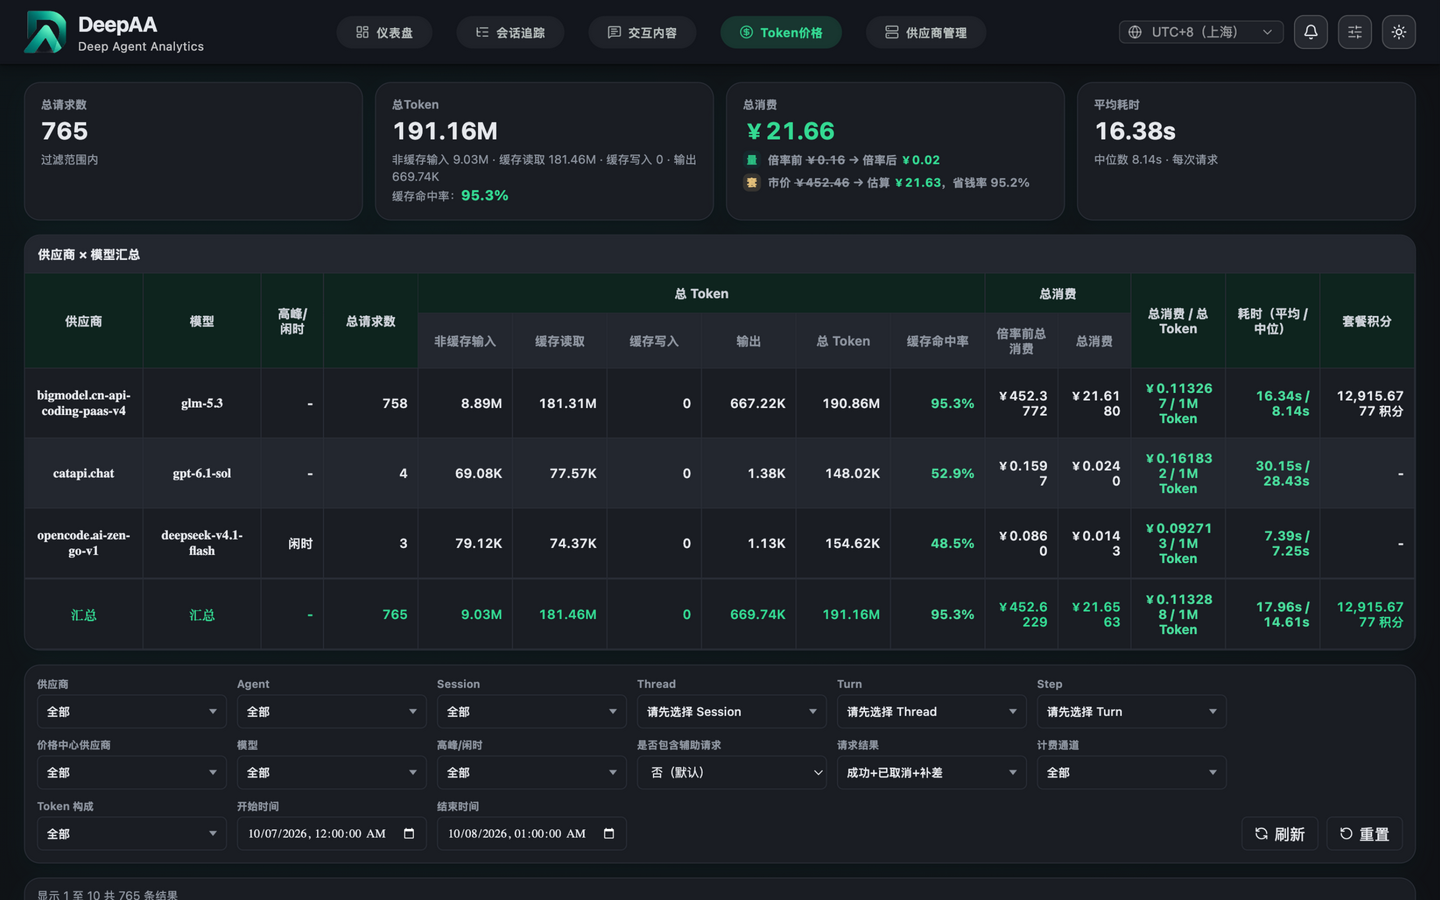Click the catapi.chat supplier cell
Viewport: 1440px width, 900px height.
coord(84,473)
